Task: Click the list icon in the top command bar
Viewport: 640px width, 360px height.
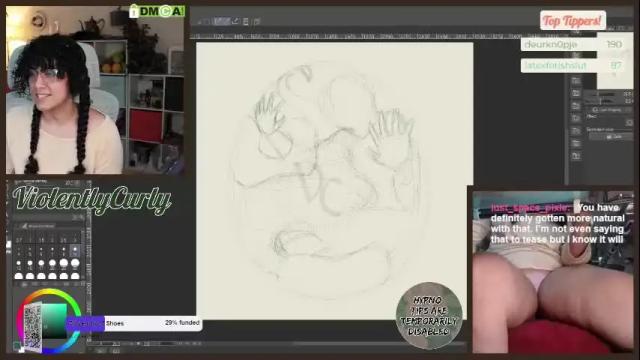Action: point(246,21)
